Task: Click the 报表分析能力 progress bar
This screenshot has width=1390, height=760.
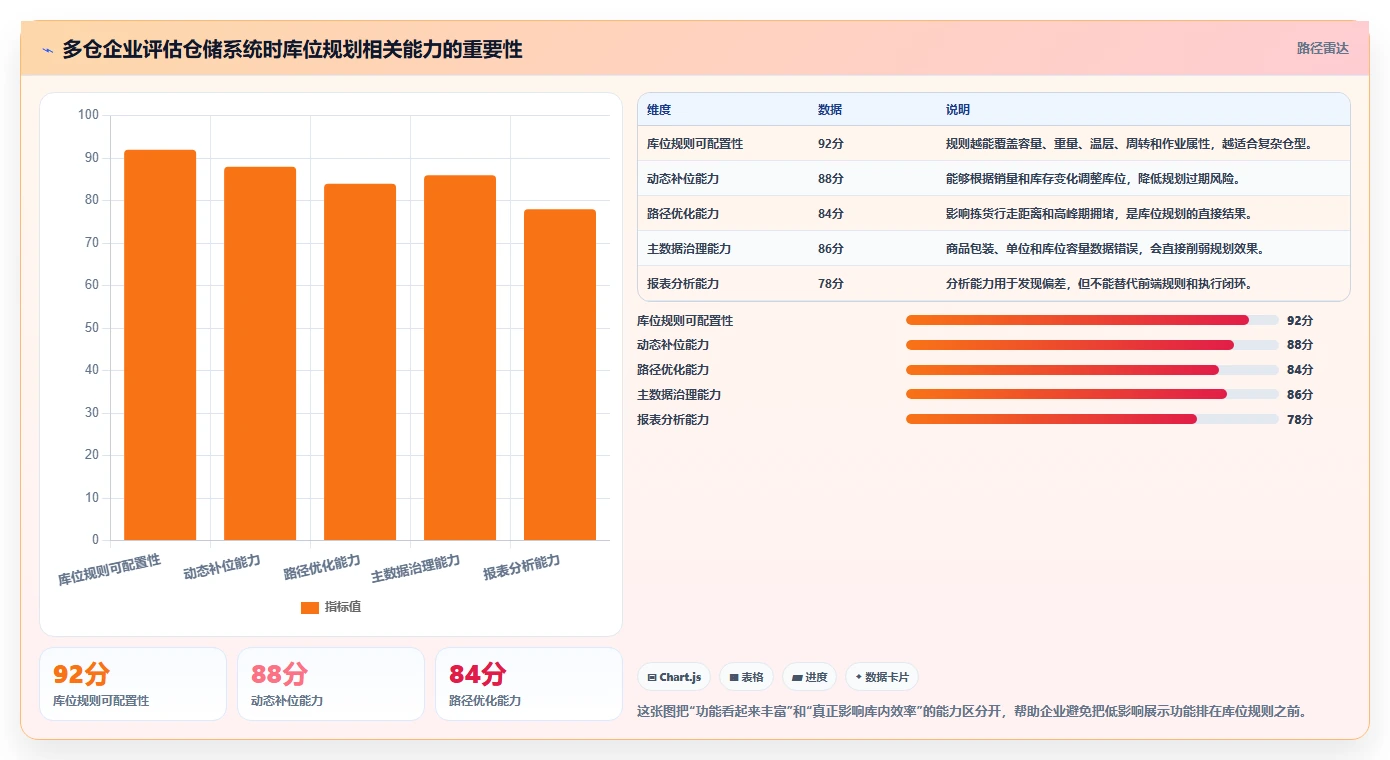Action: (1092, 419)
